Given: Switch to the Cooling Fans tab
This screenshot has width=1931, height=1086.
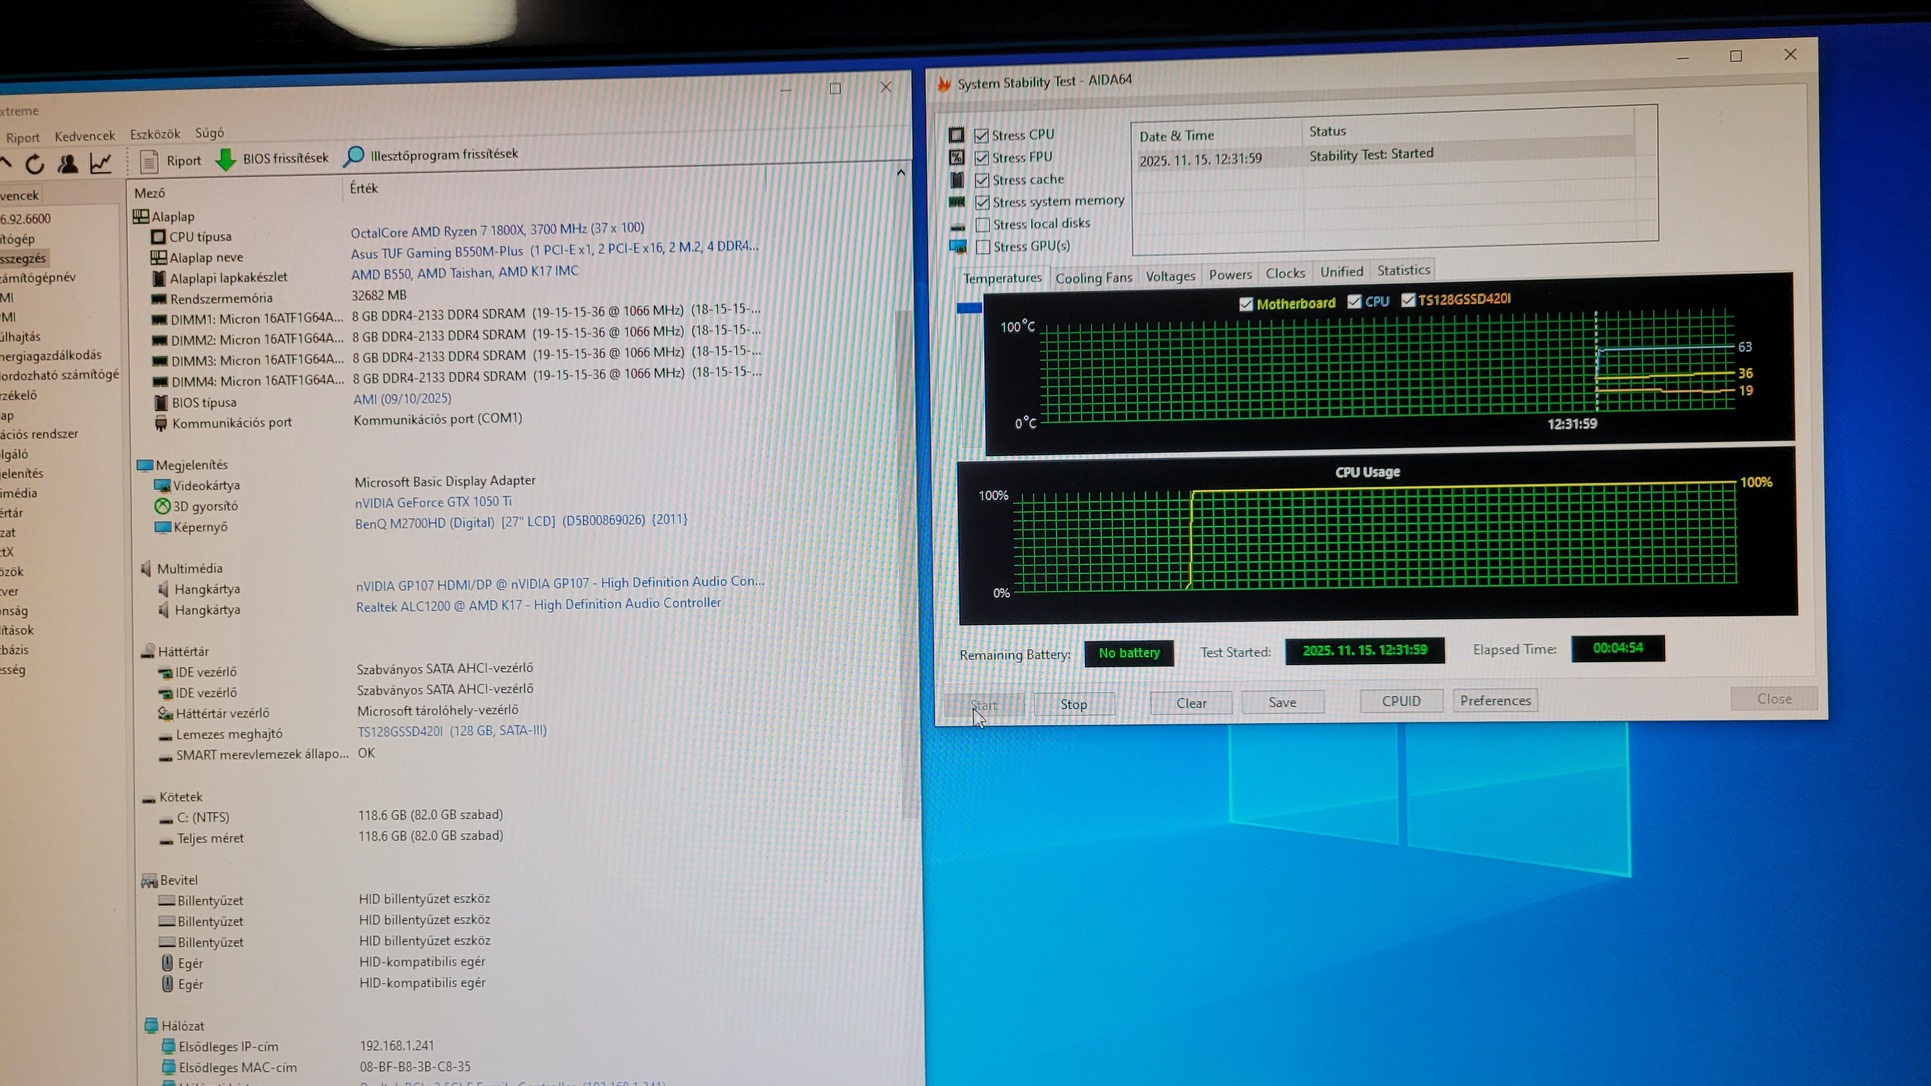Looking at the screenshot, I should coord(1093,278).
